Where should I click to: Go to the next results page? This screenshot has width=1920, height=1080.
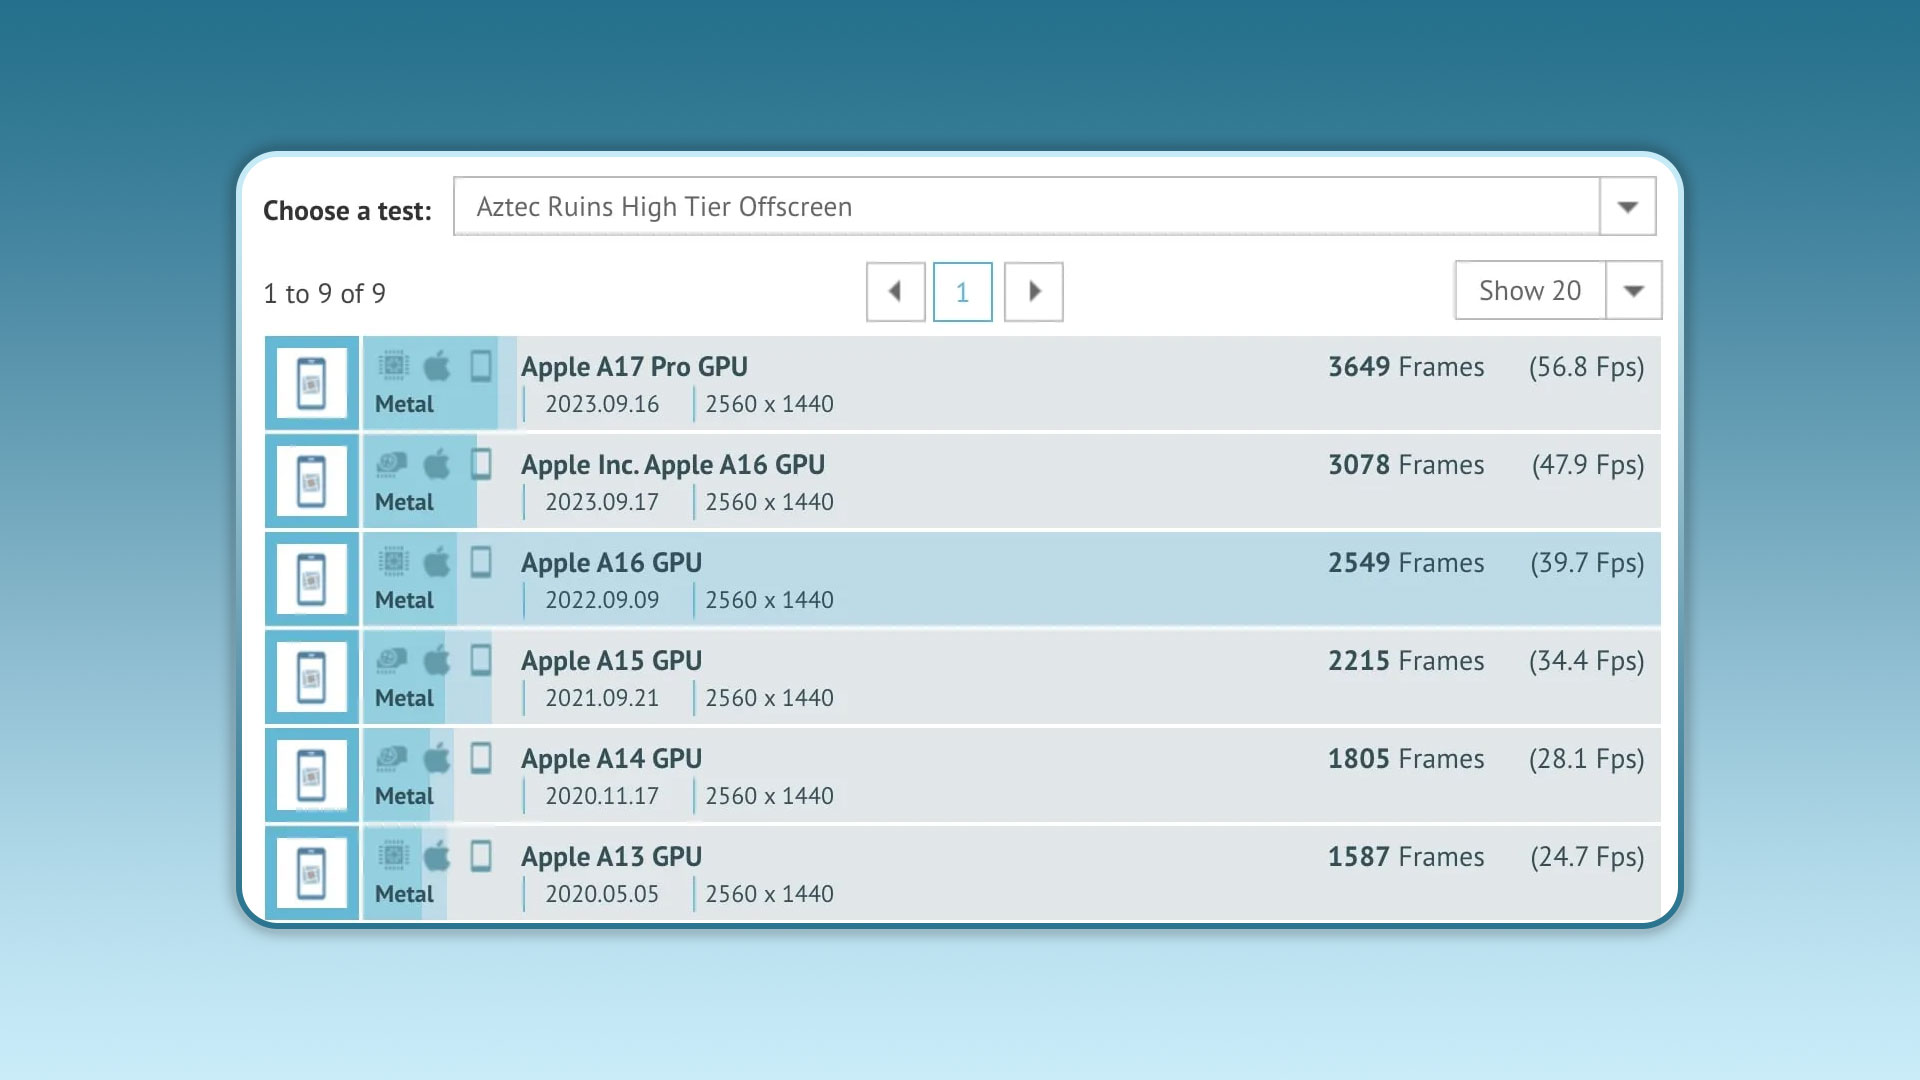1033,292
